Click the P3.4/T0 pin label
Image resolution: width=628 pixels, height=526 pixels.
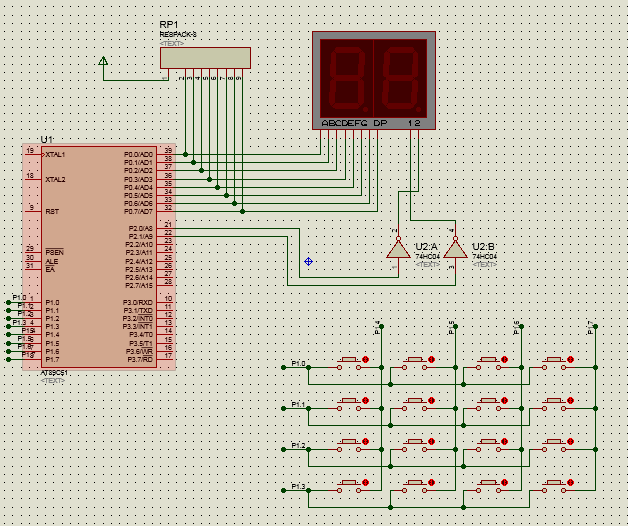click(x=141, y=335)
